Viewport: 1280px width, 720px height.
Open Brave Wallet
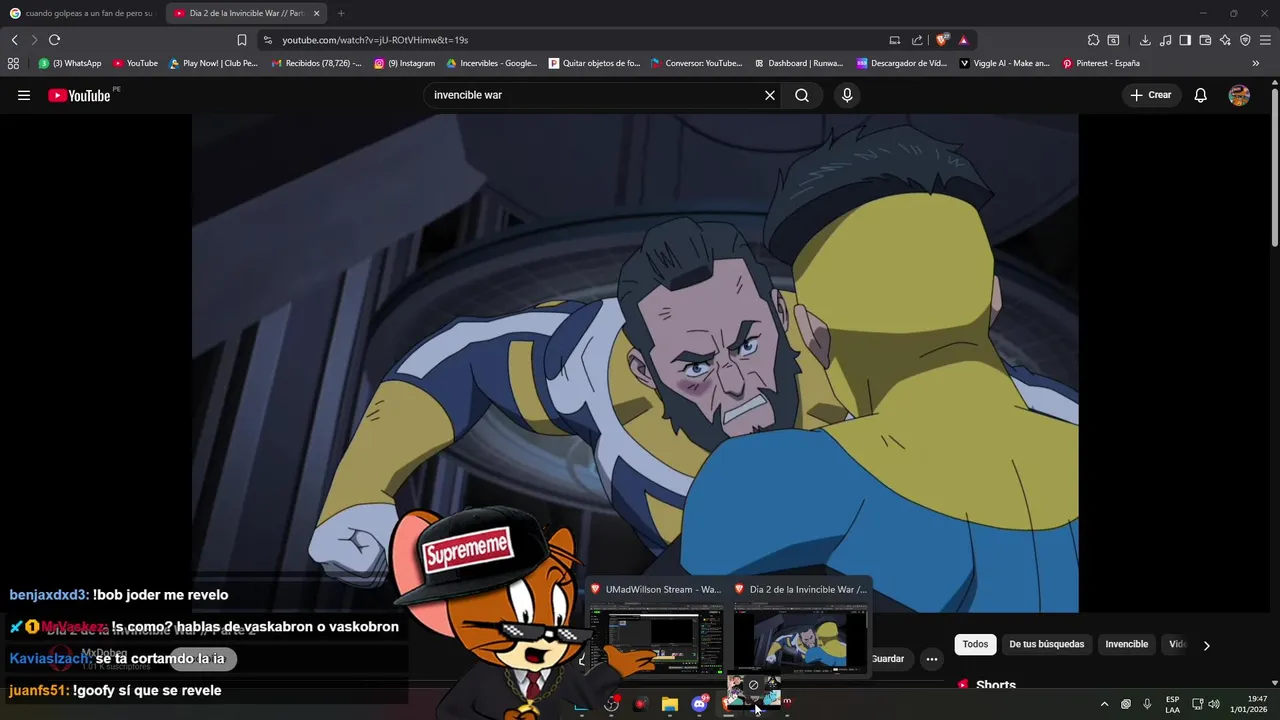click(1205, 40)
